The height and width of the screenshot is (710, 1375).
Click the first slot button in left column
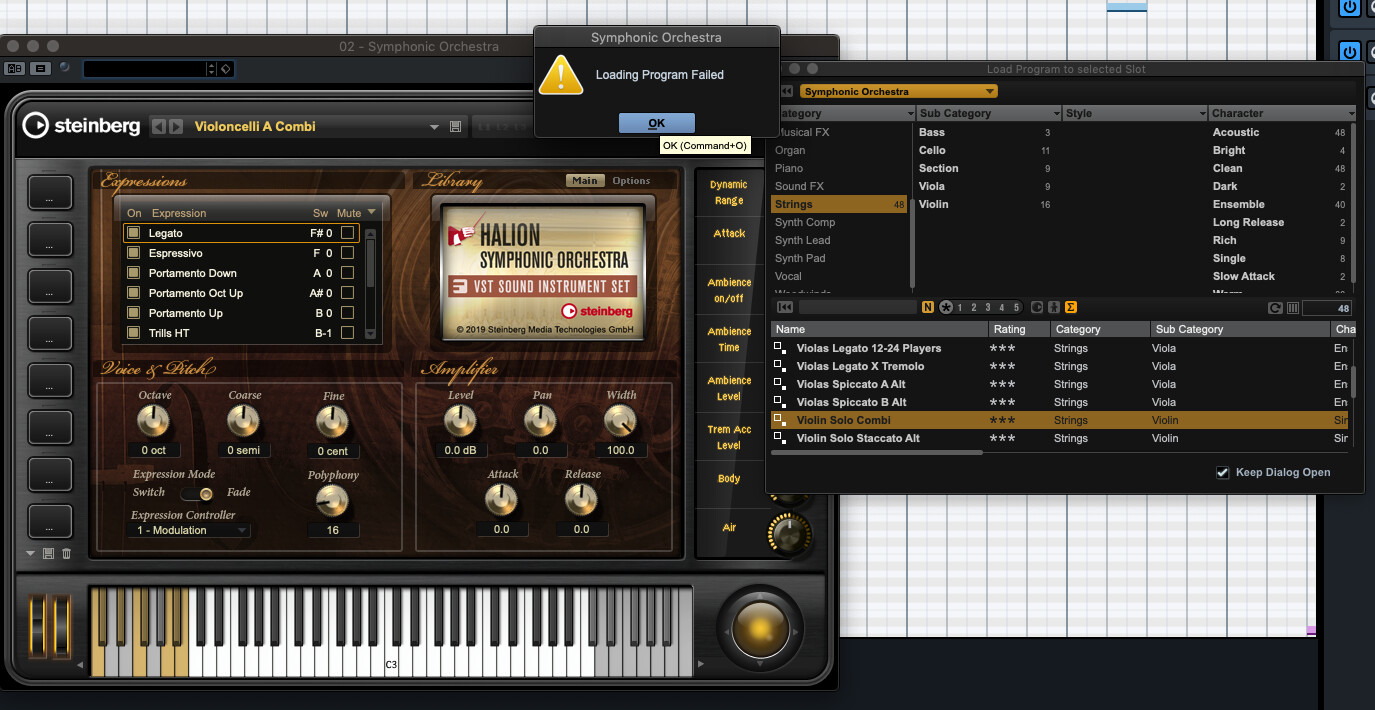pos(50,192)
